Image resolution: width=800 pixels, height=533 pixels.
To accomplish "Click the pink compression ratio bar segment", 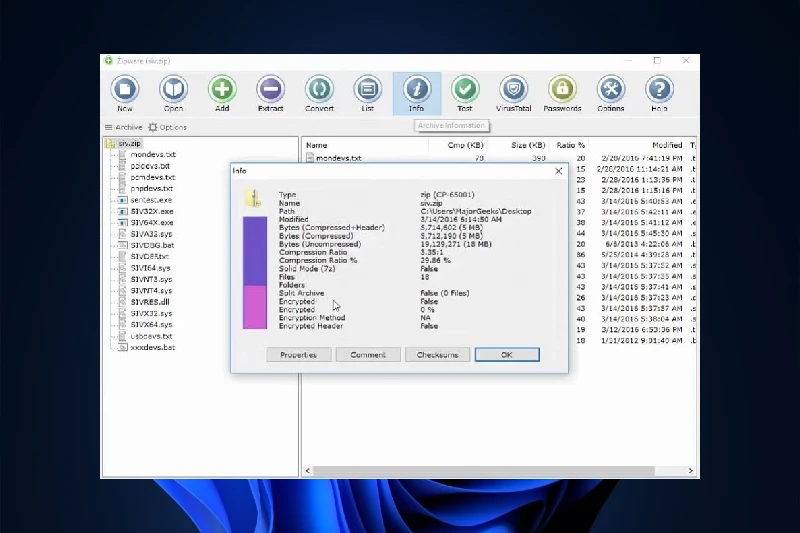I will pyautogui.click(x=255, y=307).
